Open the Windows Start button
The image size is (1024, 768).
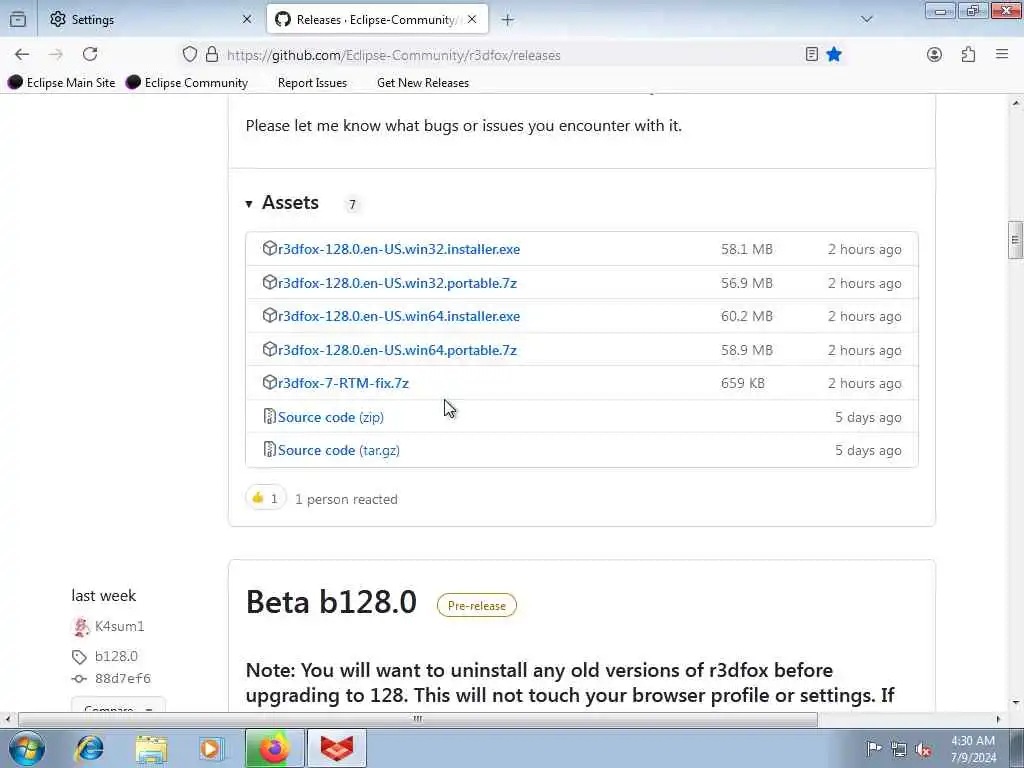coord(27,748)
